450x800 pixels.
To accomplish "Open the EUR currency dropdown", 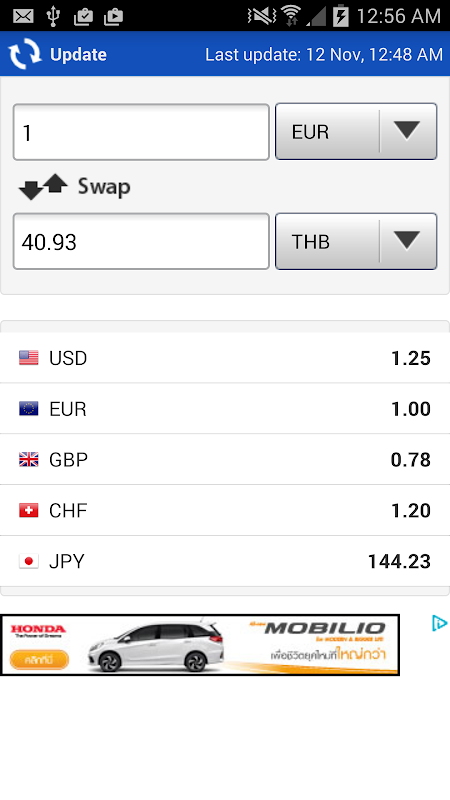I will click(356, 132).
